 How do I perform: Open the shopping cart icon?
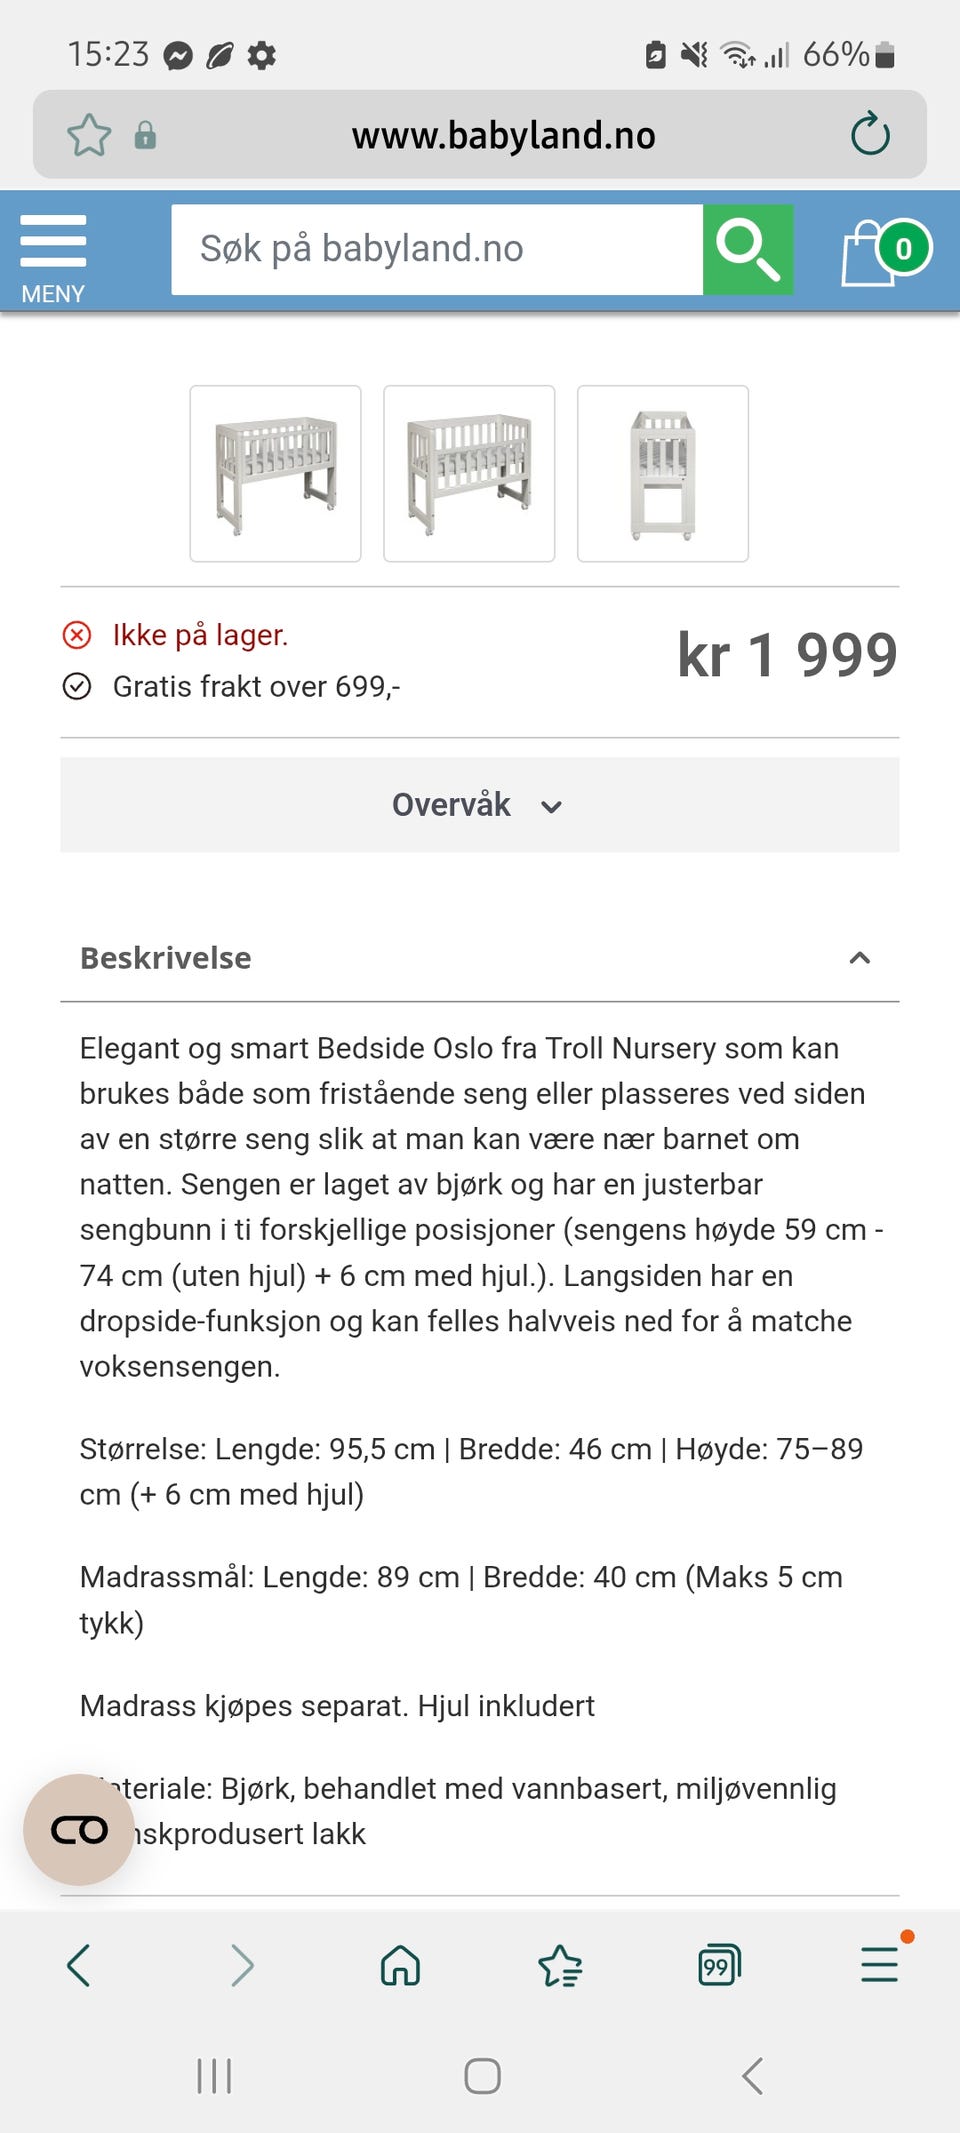[x=884, y=251]
